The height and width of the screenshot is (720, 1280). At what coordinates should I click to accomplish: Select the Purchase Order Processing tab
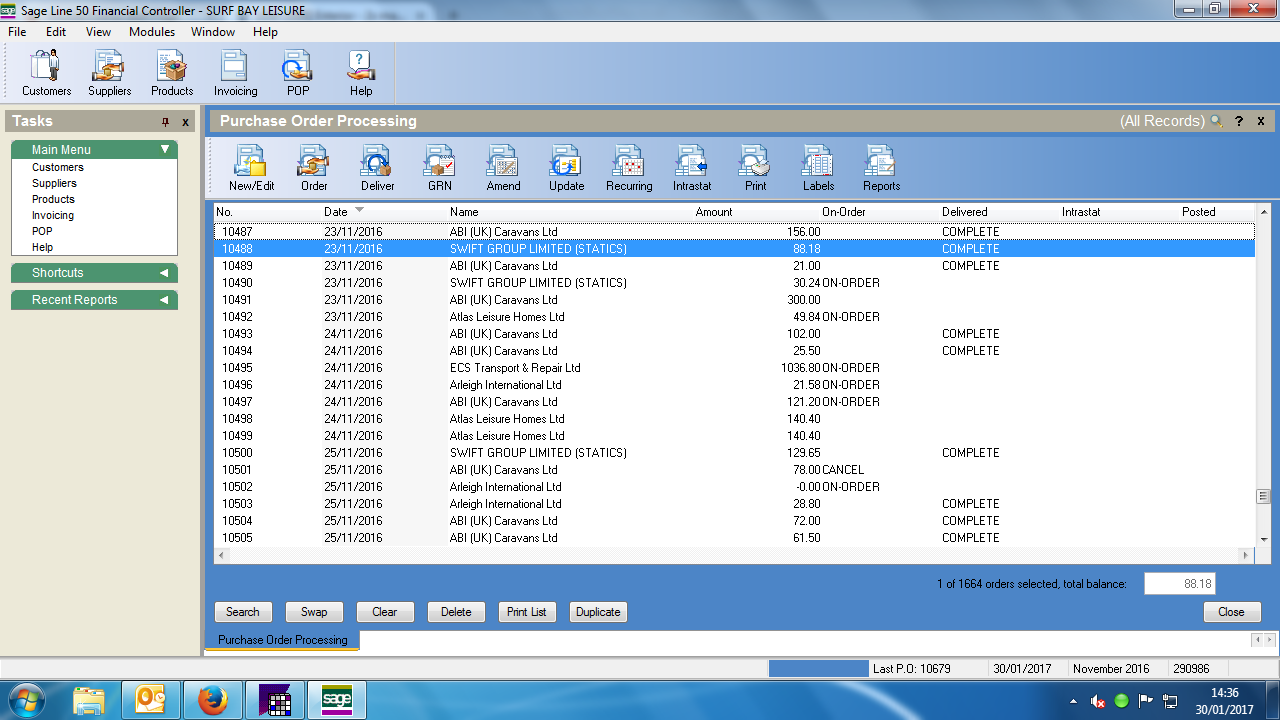[x=283, y=640]
